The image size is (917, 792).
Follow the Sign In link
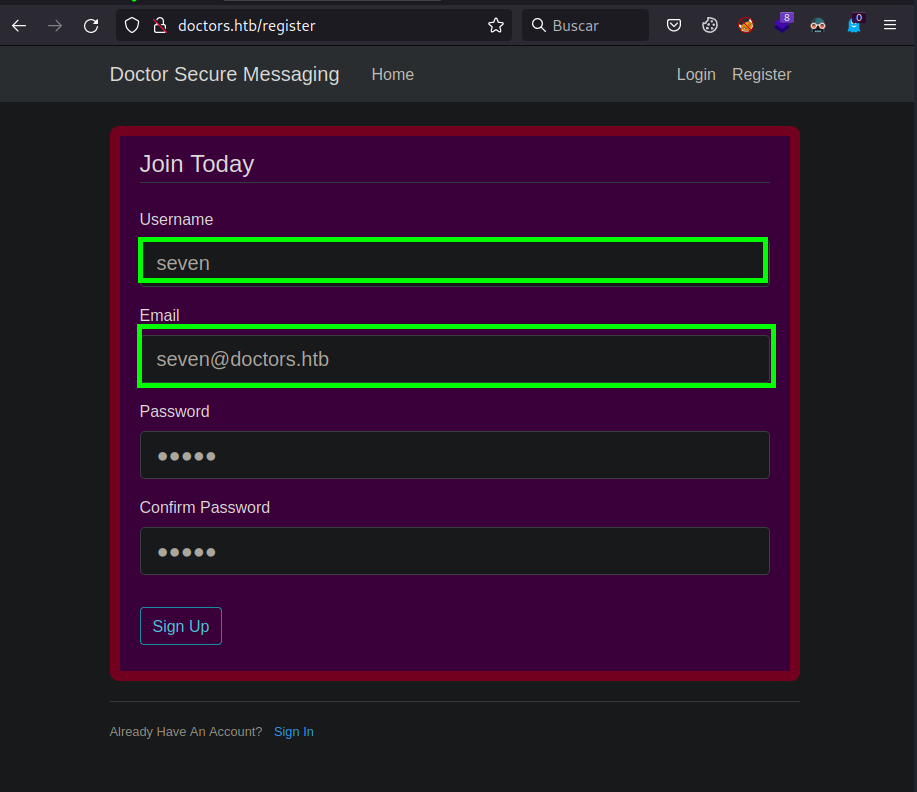pyautogui.click(x=293, y=732)
